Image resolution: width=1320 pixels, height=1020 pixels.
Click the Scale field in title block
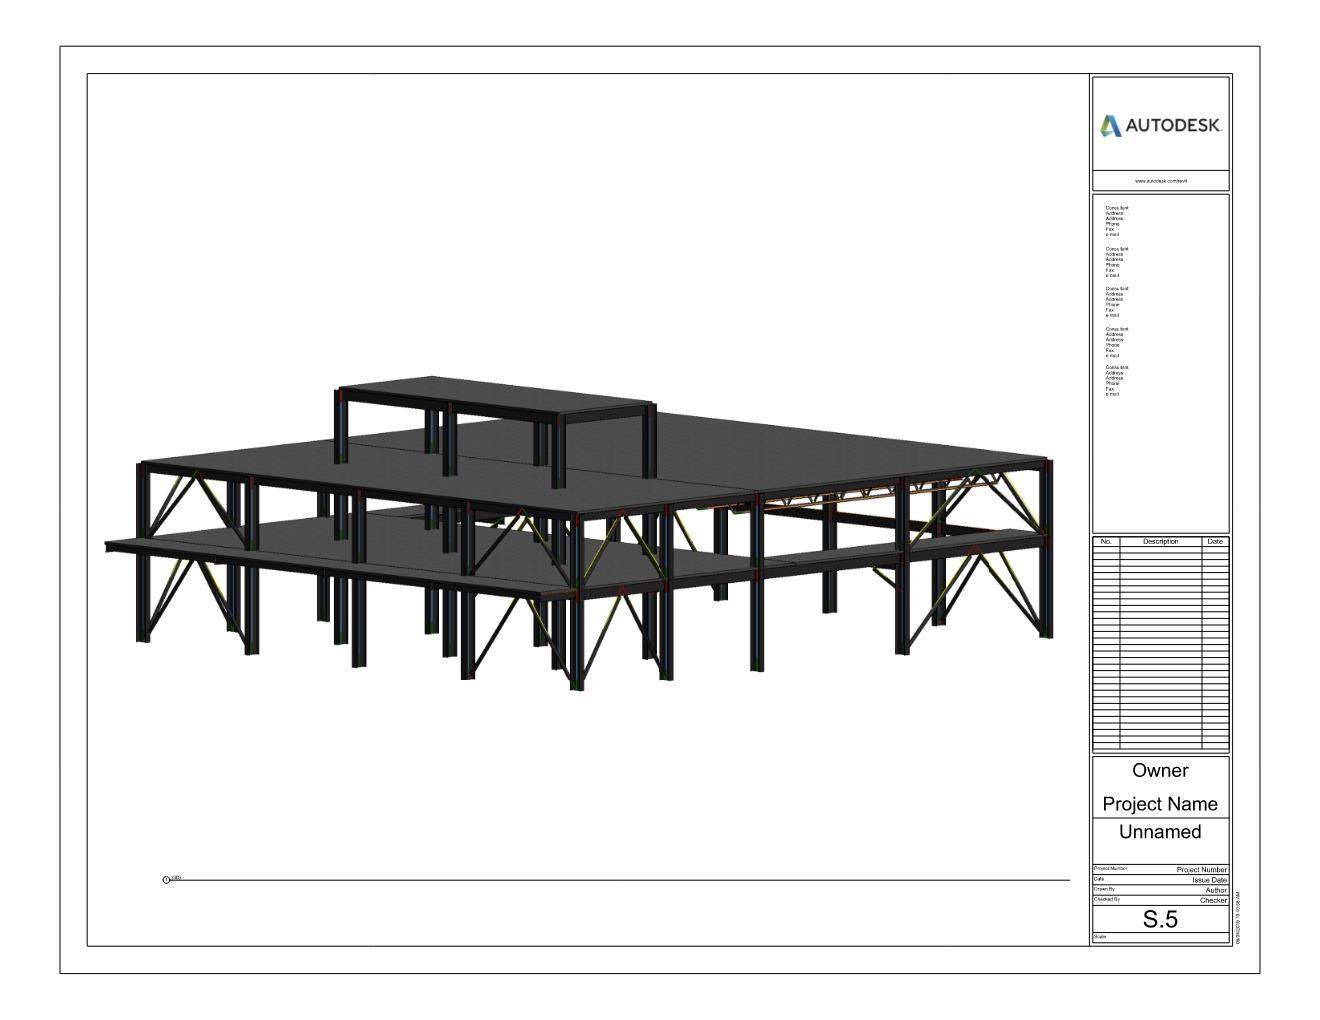(x=1160, y=937)
